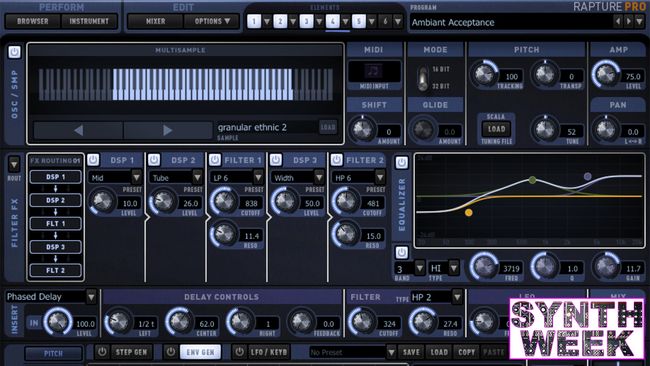This screenshot has width=650, height=366.
Task: Toggle Filter 1 power button
Action: 215,160
